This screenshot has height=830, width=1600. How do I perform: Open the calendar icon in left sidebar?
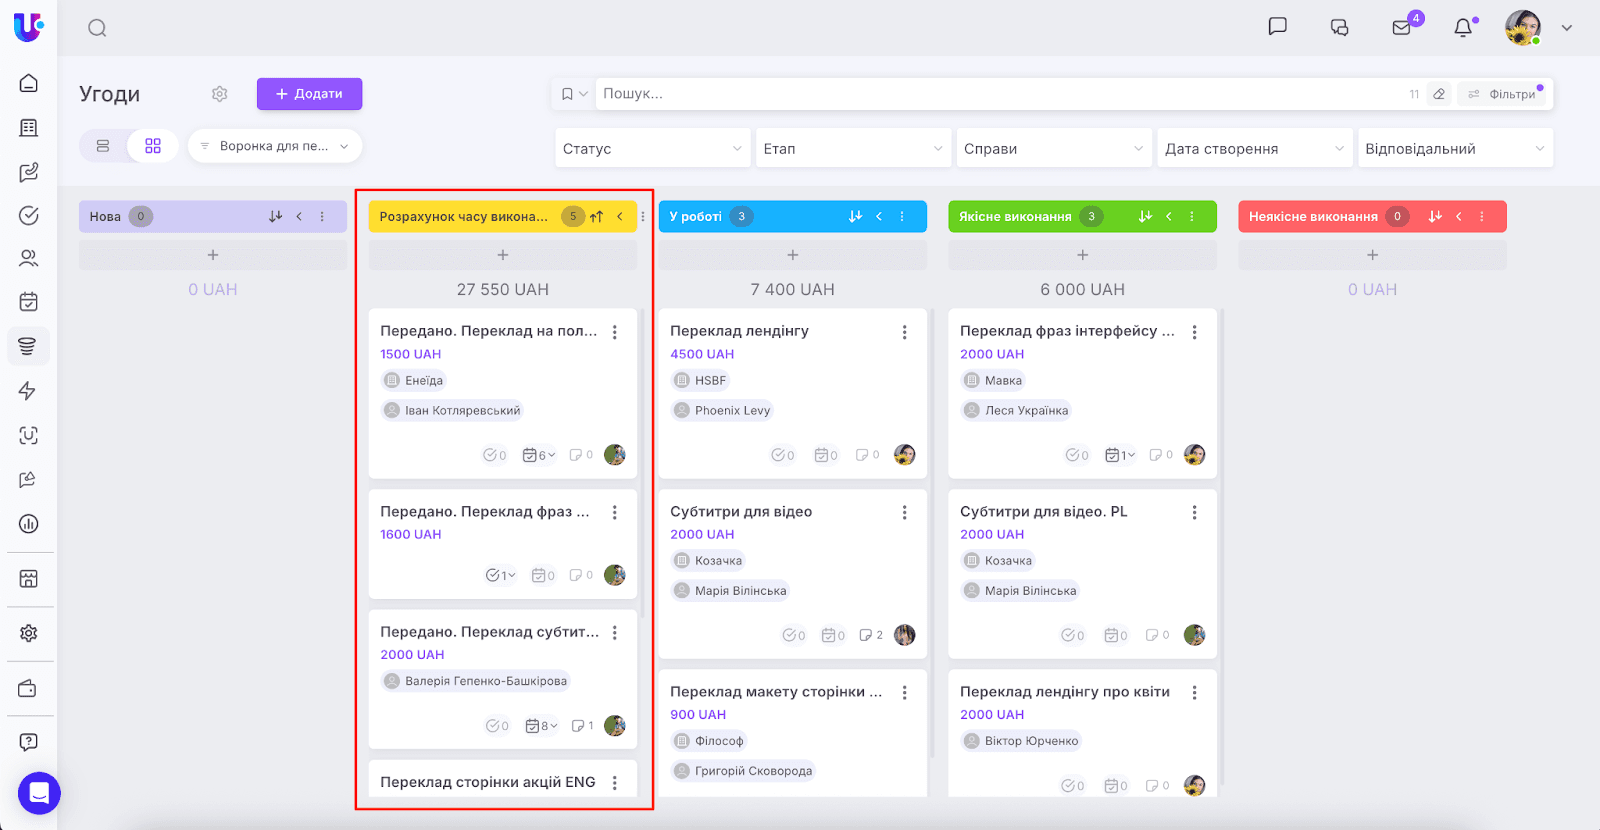29,302
